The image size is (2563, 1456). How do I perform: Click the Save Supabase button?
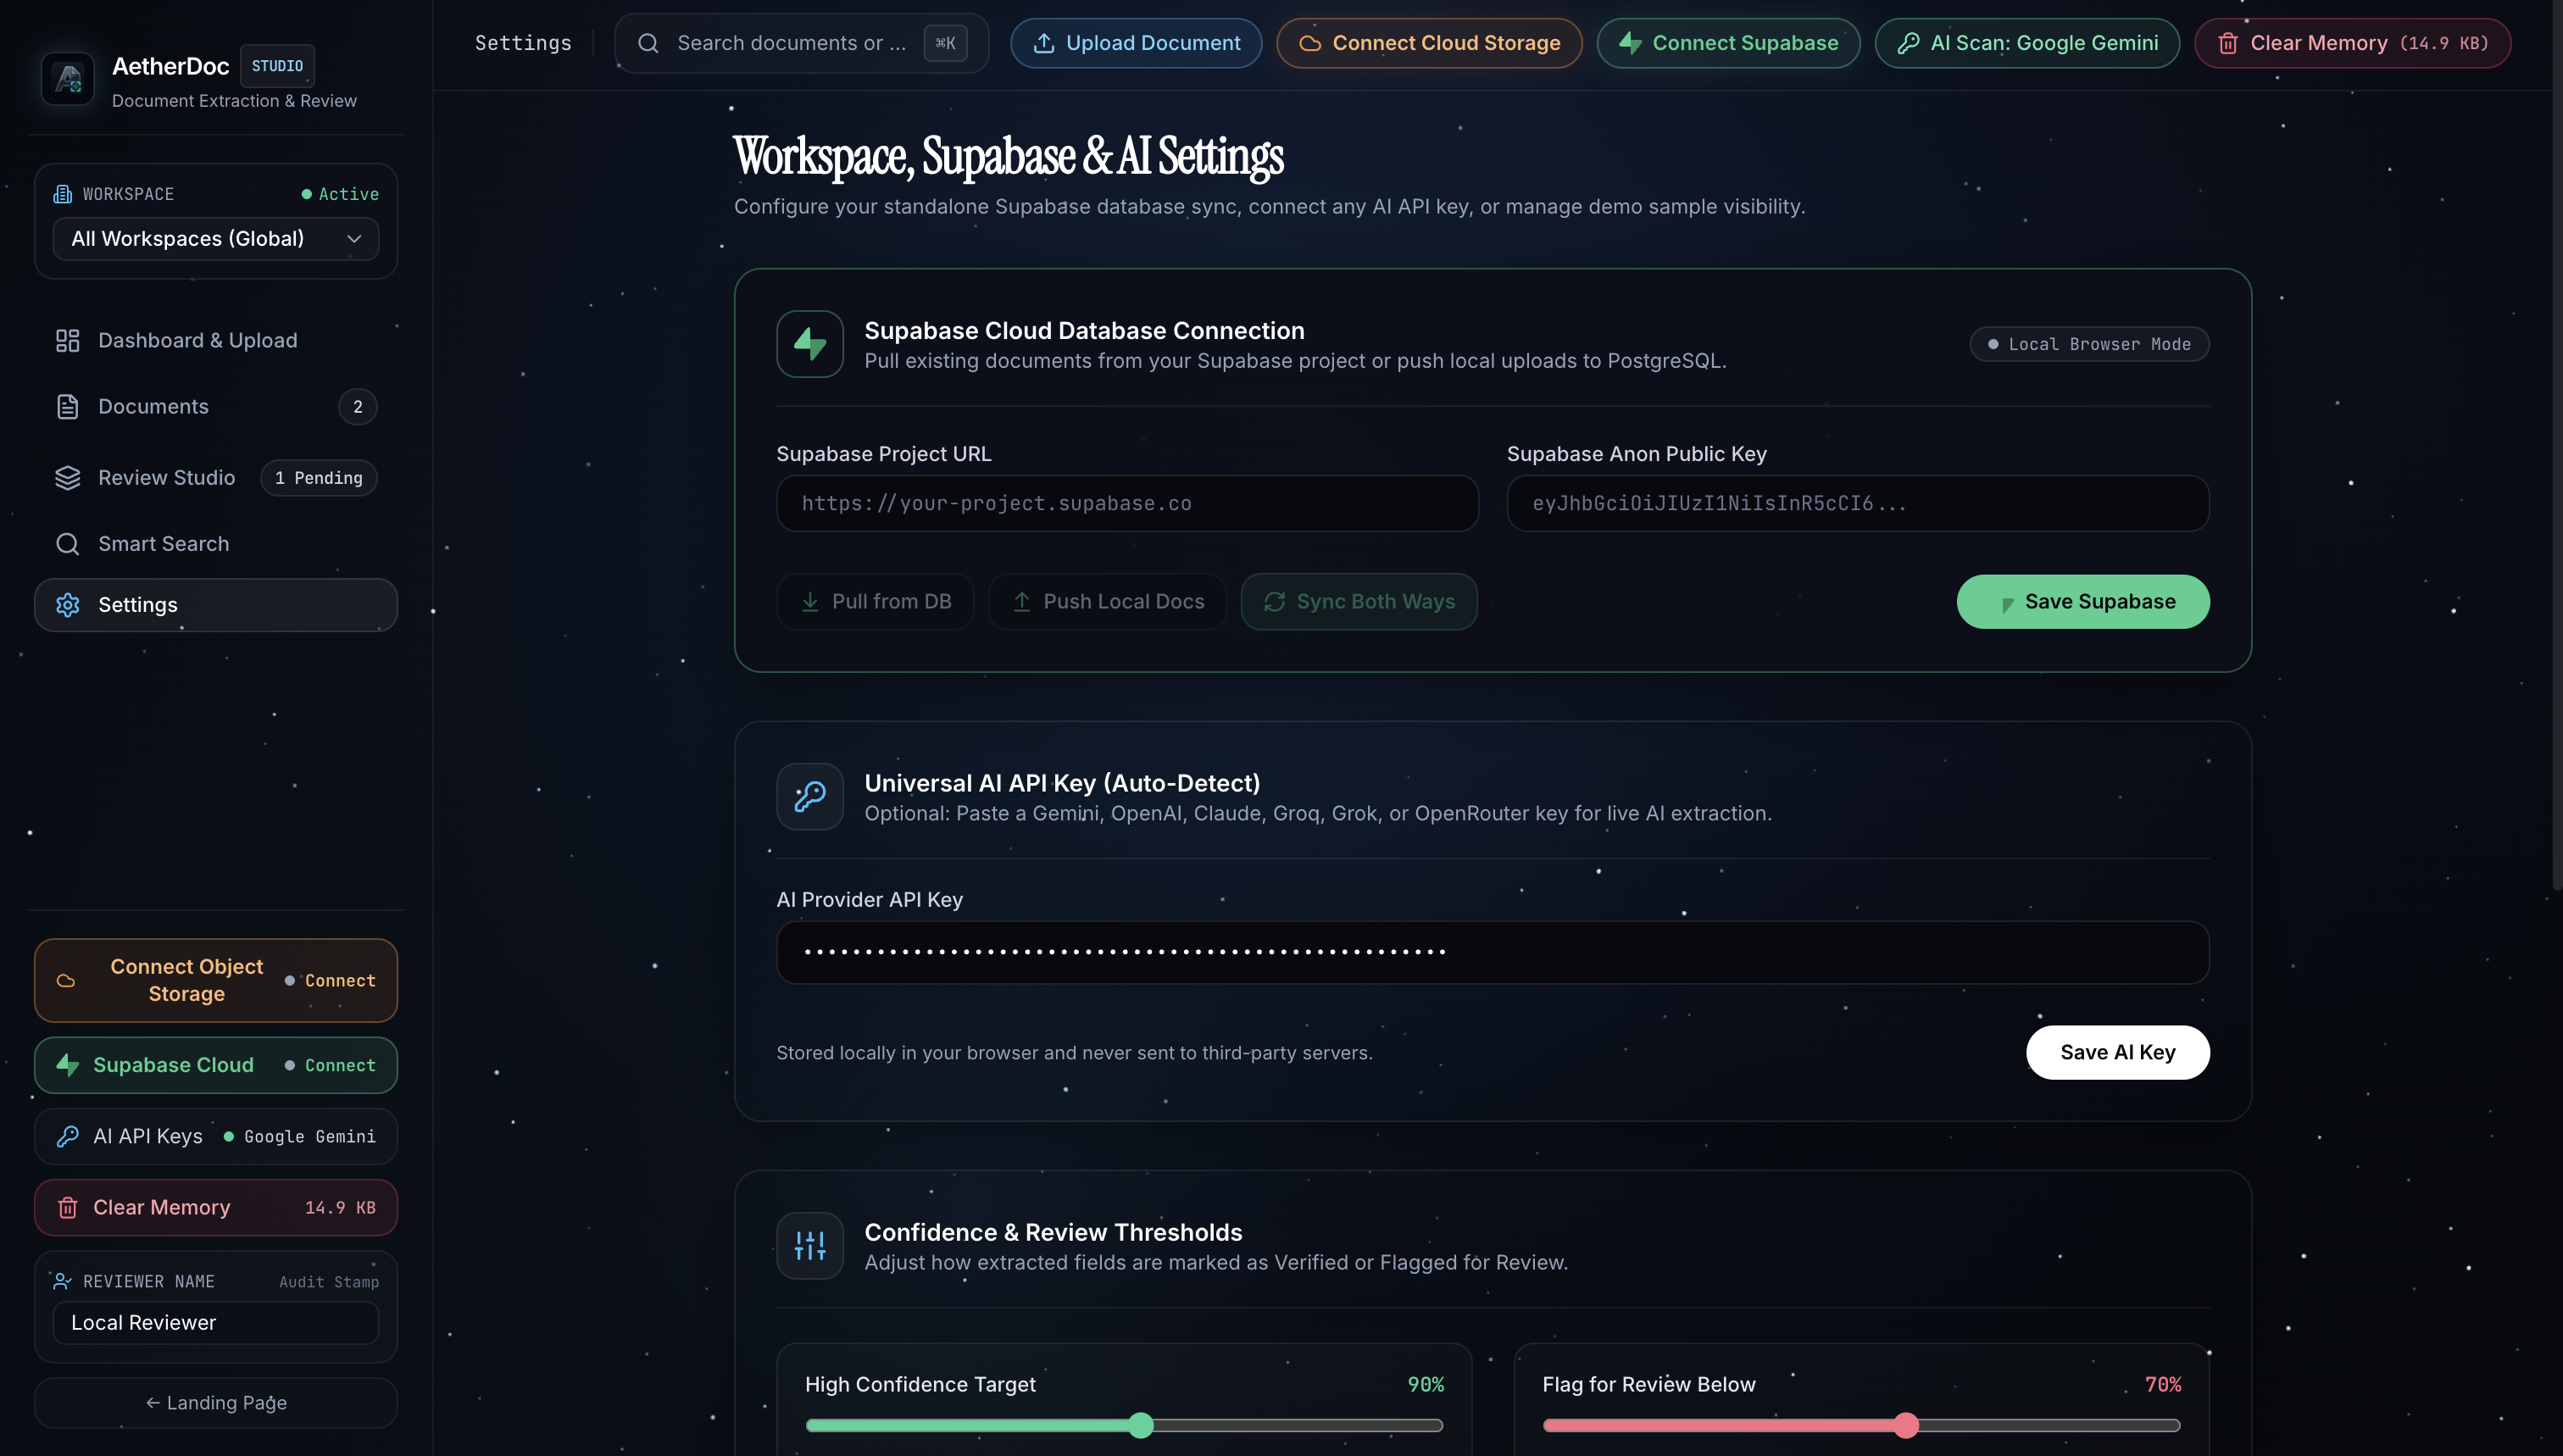point(2083,601)
